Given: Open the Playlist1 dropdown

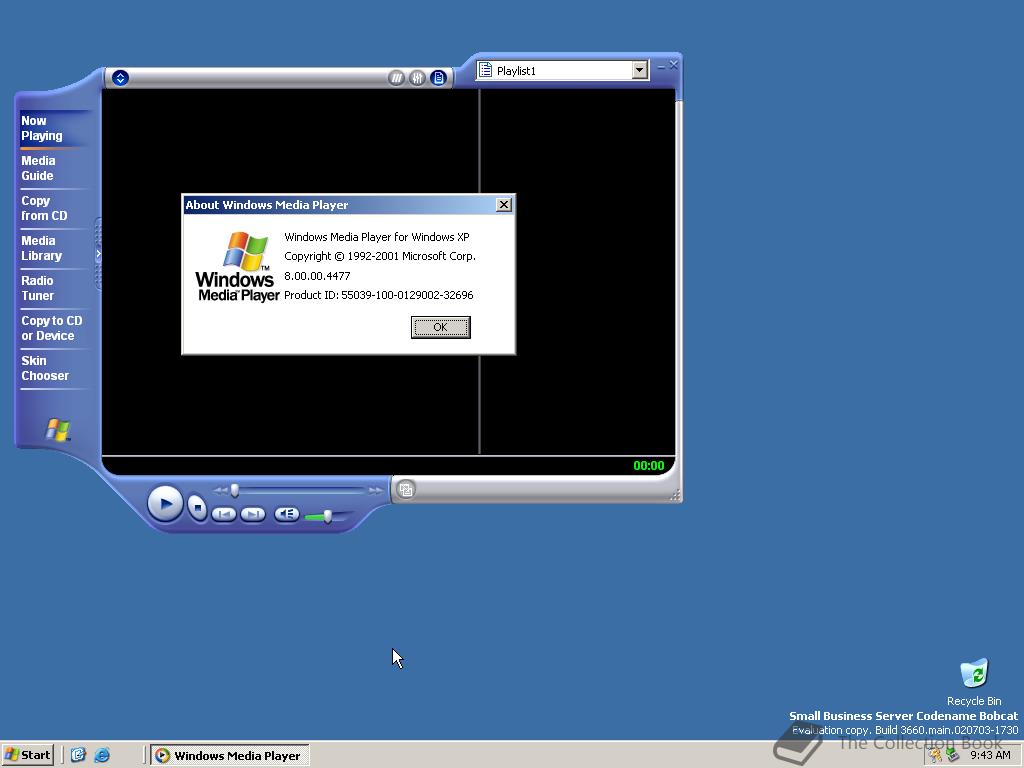Looking at the screenshot, I should (x=639, y=70).
